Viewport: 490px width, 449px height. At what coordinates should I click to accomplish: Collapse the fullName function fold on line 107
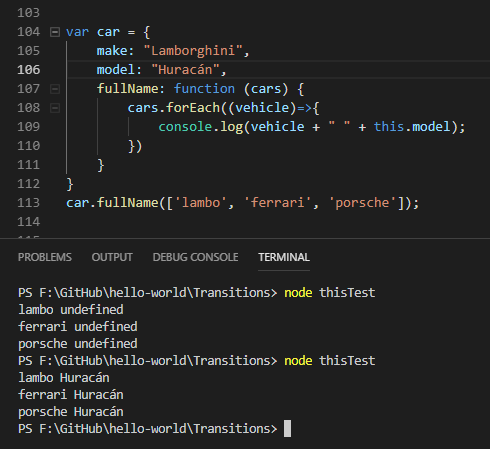click(55, 89)
